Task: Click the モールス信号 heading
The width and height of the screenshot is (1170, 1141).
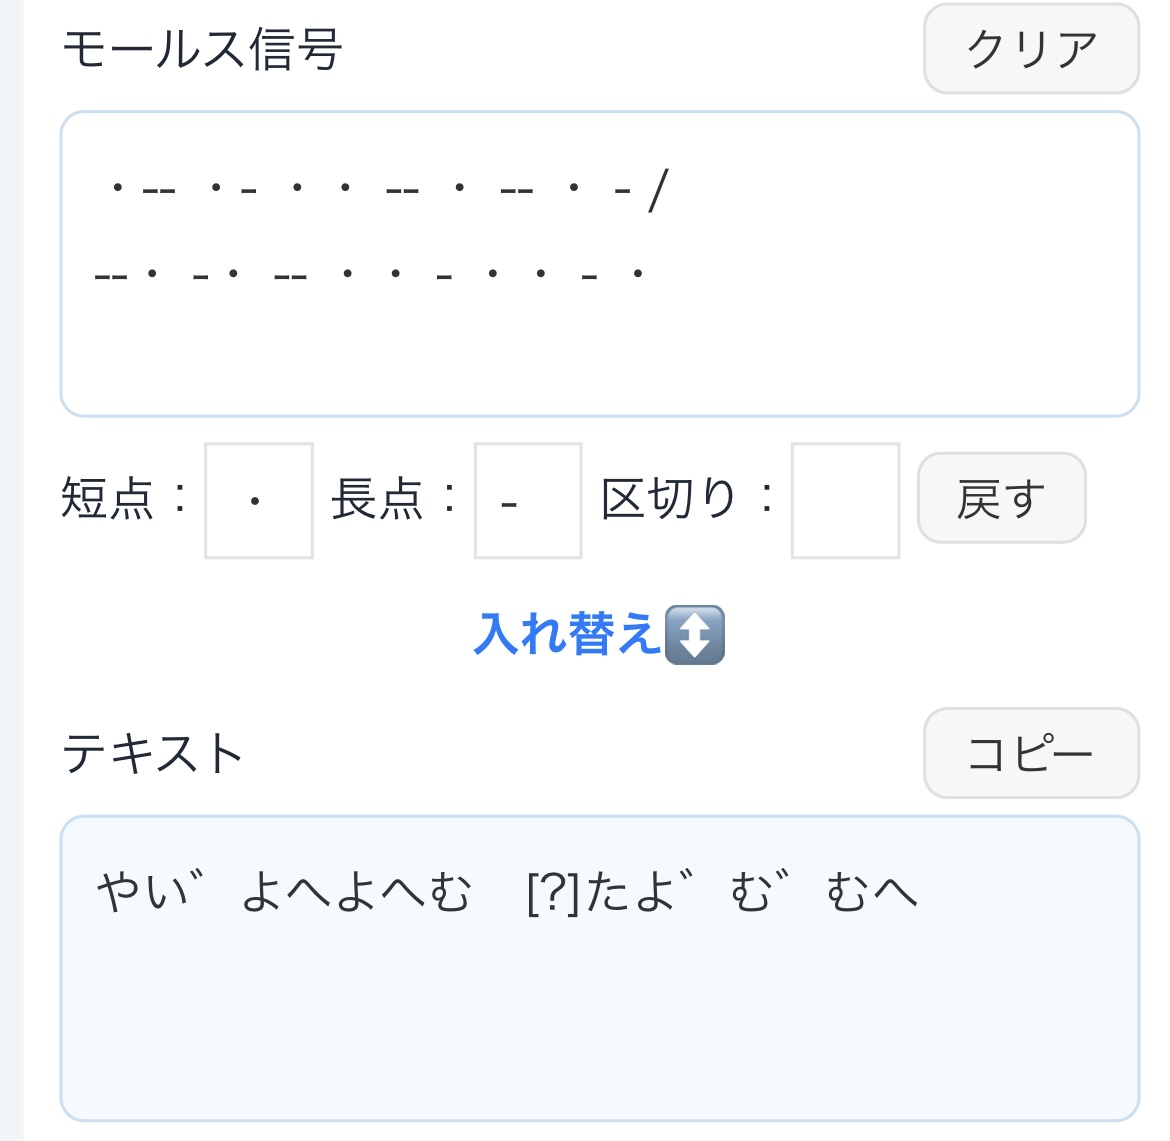Action: [202, 48]
